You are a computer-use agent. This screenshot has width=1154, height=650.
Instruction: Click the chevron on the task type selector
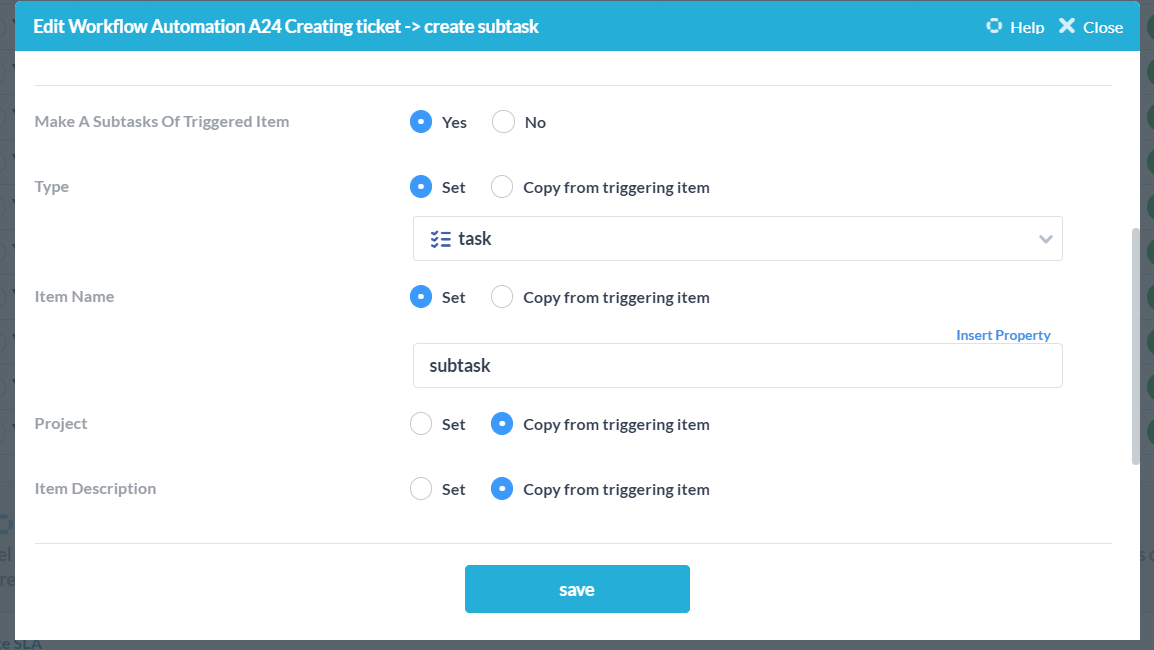point(1046,238)
